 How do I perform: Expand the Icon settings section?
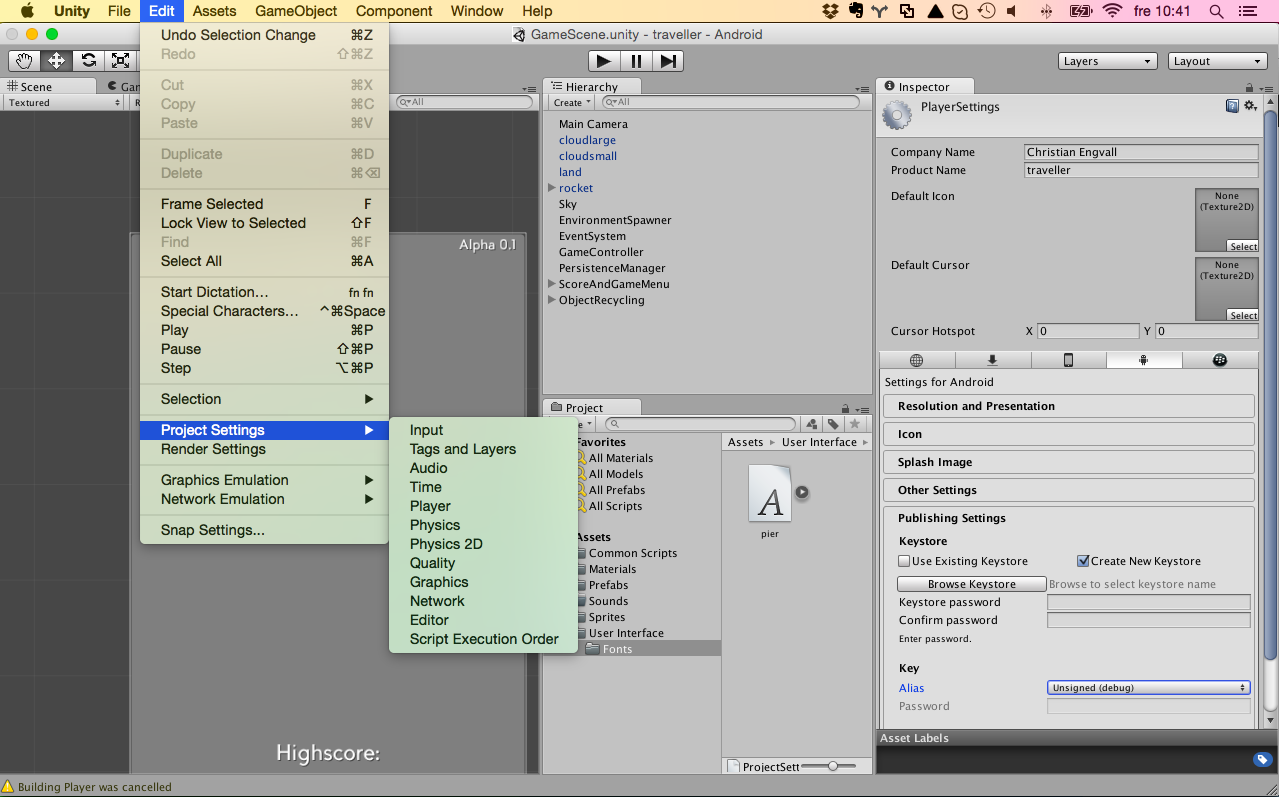coord(1069,434)
